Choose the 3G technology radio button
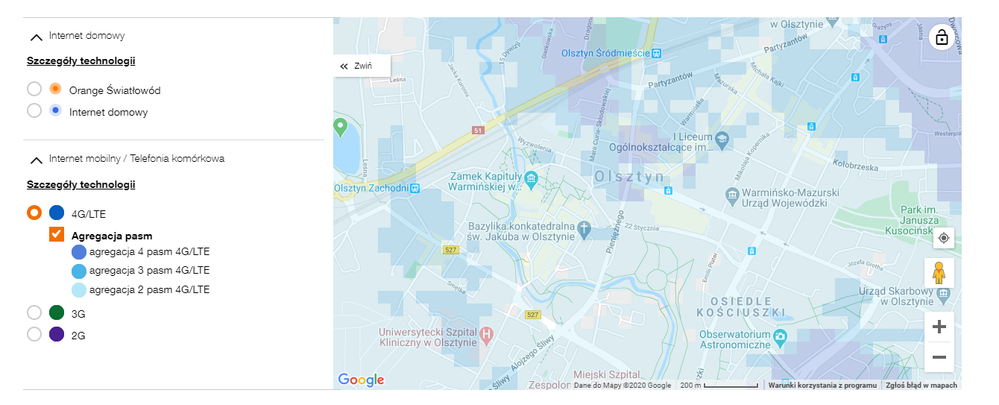The height and width of the screenshot is (405, 999). (x=34, y=313)
